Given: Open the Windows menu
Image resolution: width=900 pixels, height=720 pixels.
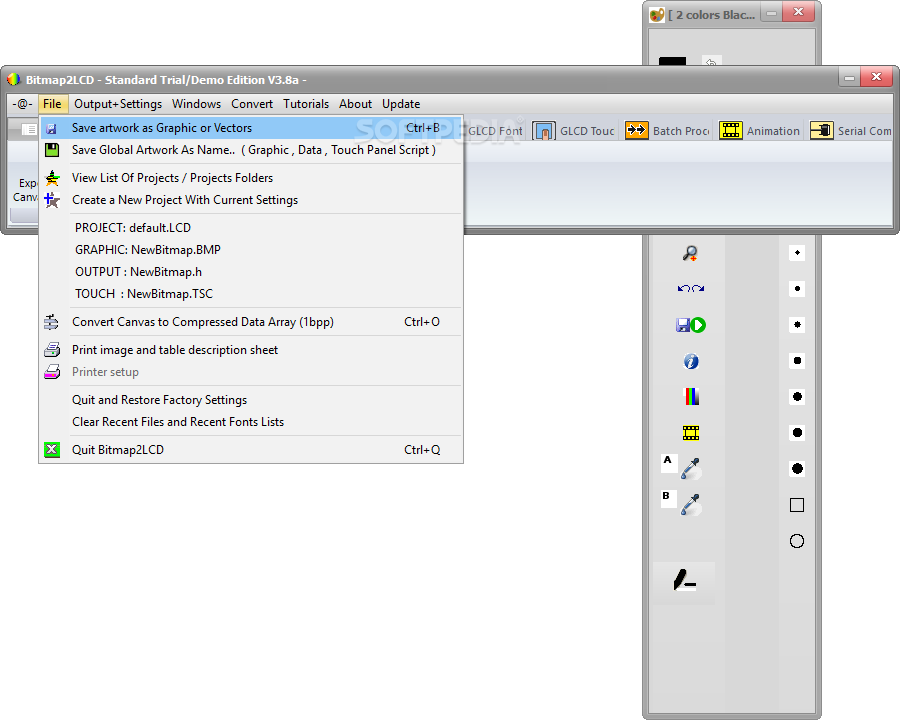Looking at the screenshot, I should tap(196, 104).
